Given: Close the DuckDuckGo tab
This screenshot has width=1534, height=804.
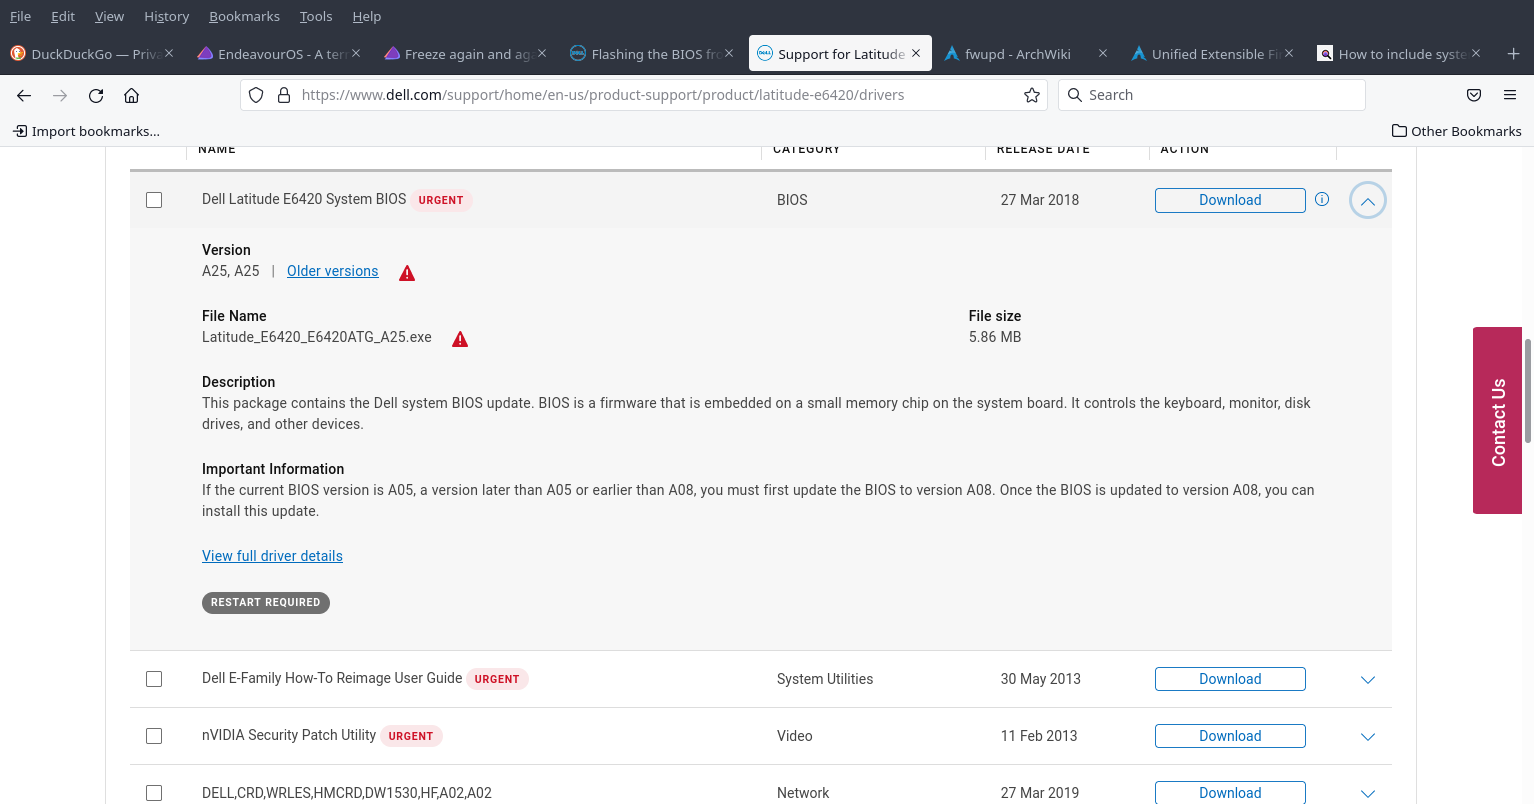Looking at the screenshot, I should point(169,53).
